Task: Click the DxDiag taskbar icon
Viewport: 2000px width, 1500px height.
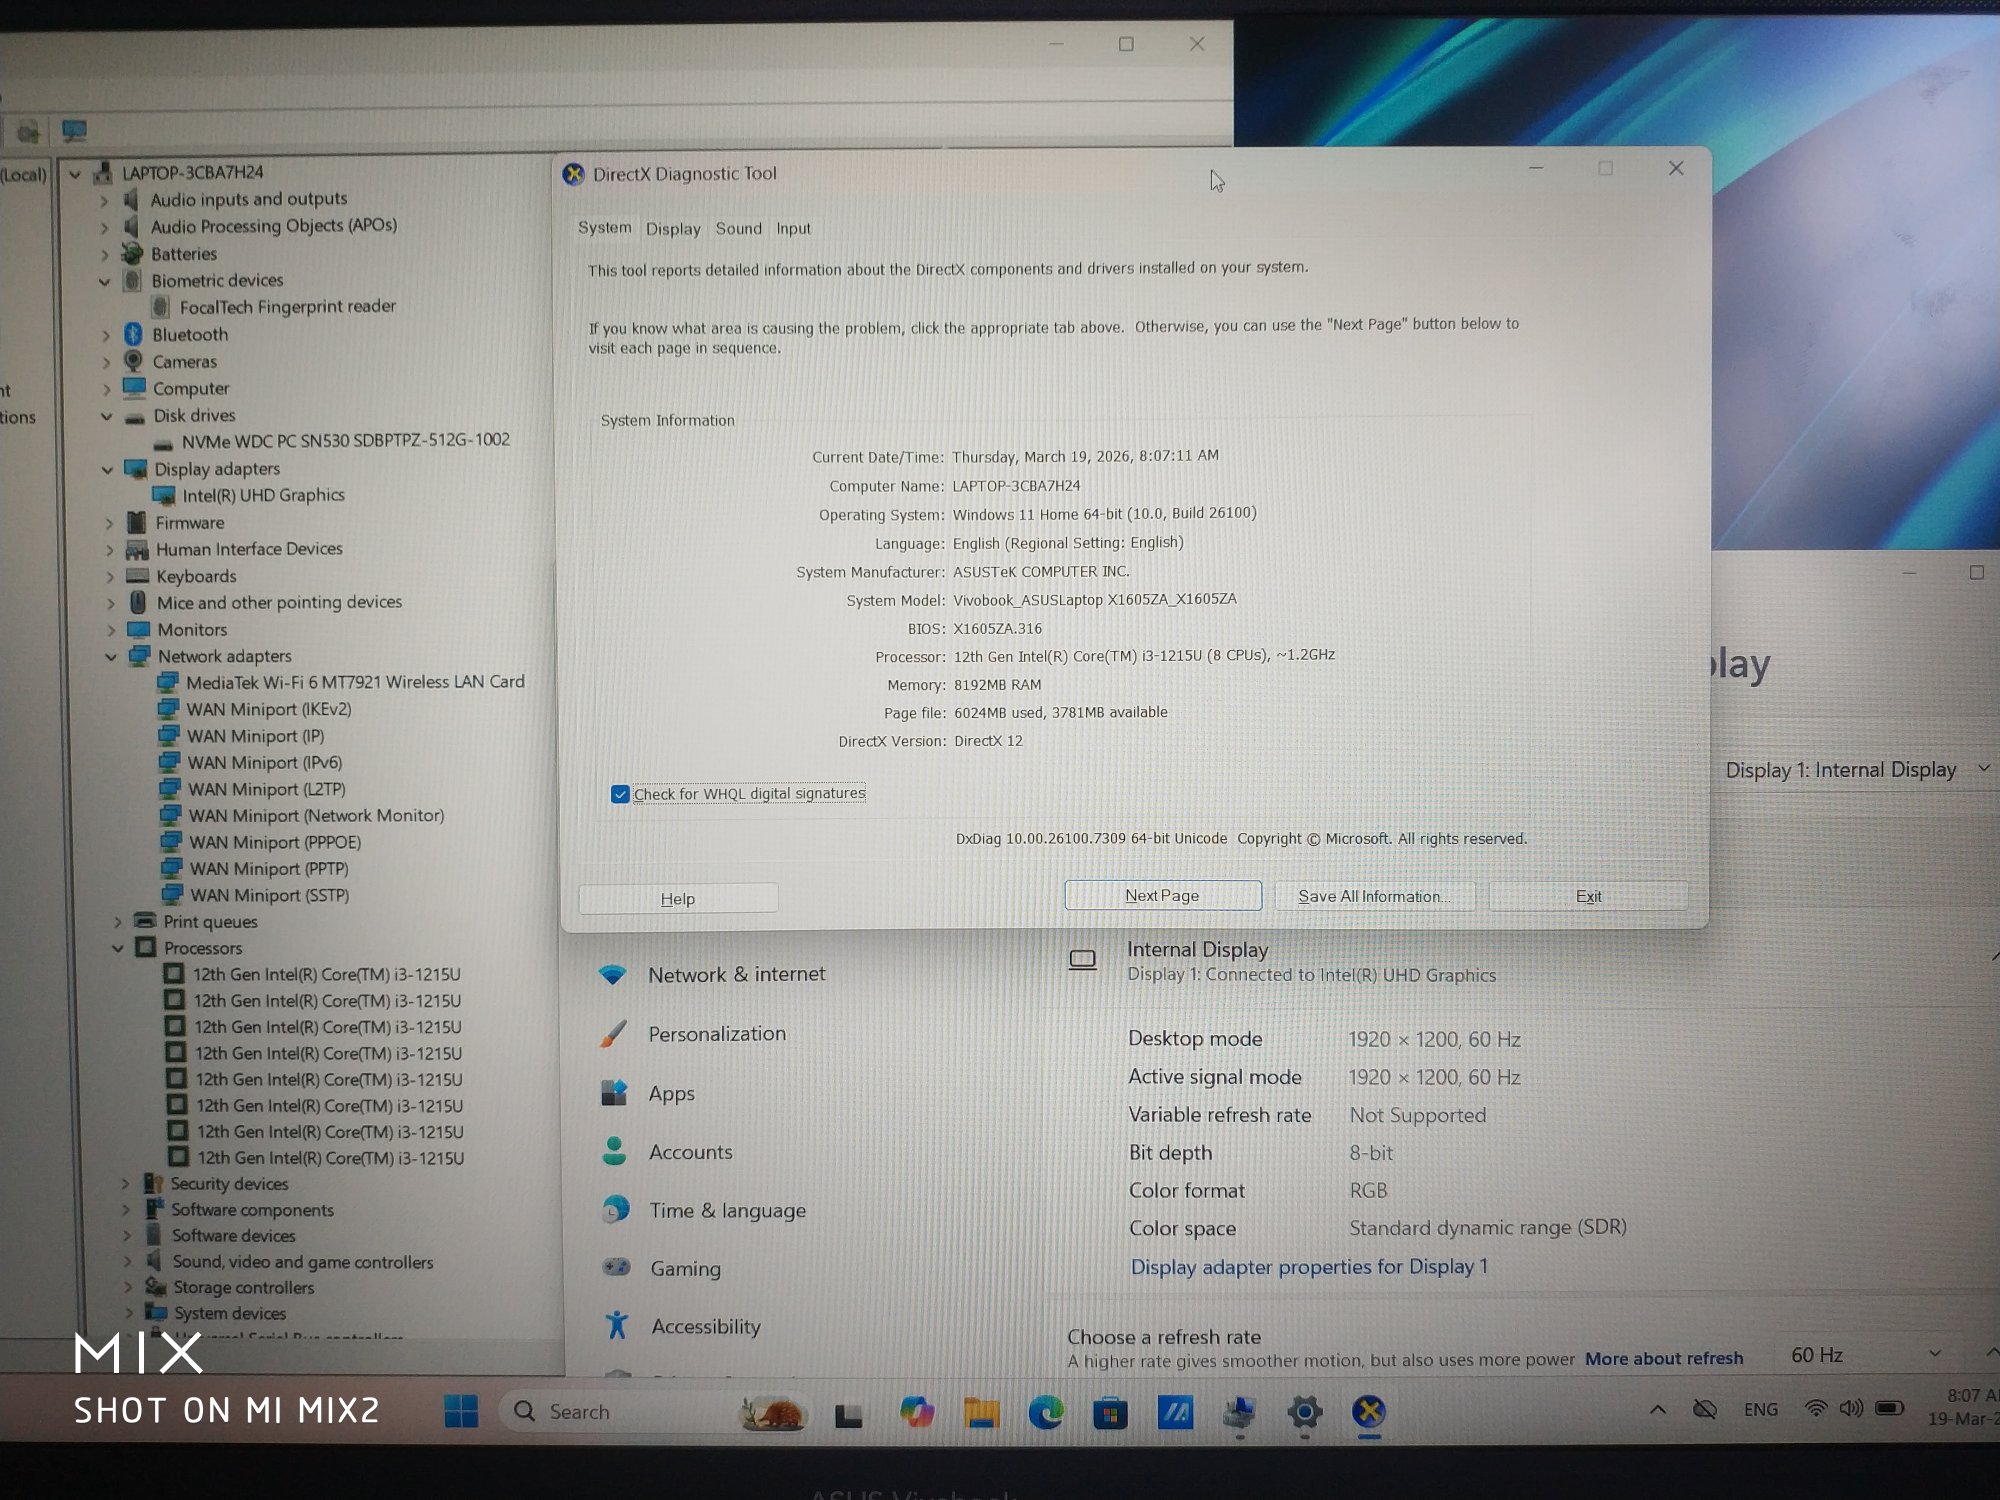Action: pos(1369,1412)
